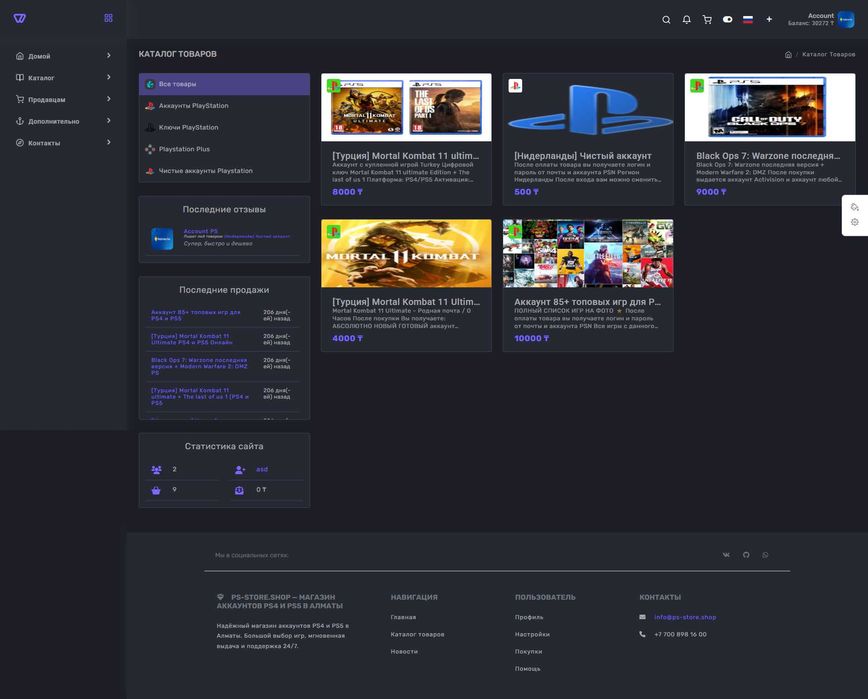The width and height of the screenshot is (868, 699).
Task: Open Mortal Kombat 11 yellow banner thumbnail
Action: click(x=406, y=253)
